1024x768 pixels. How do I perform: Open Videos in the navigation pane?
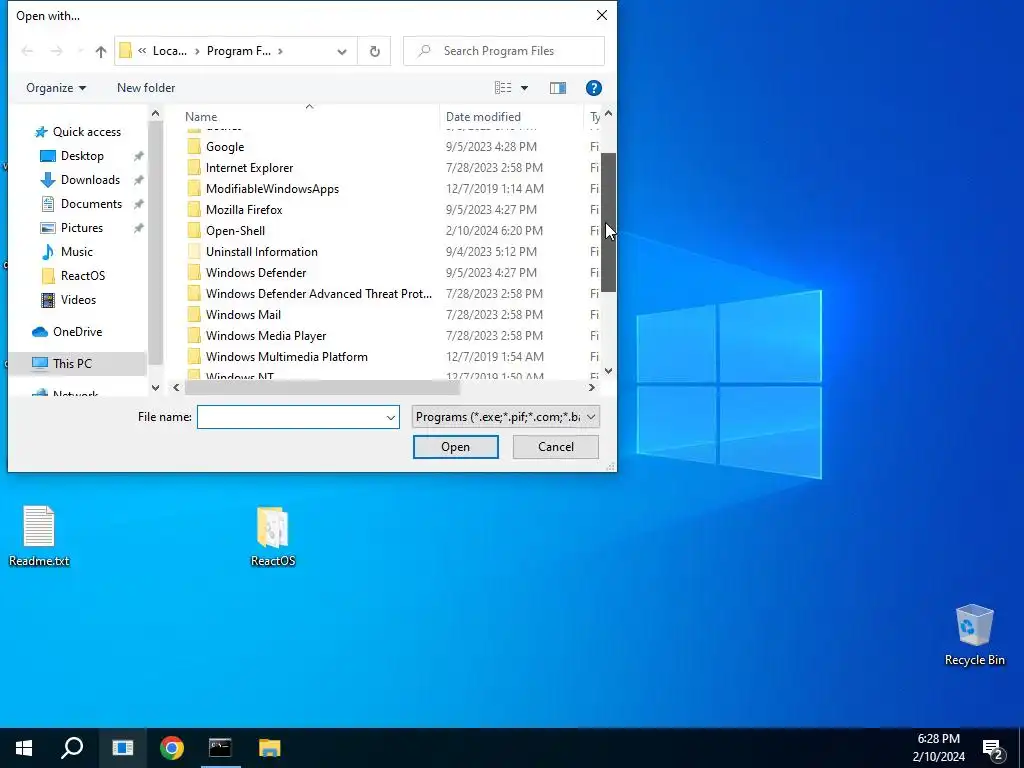click(78, 300)
